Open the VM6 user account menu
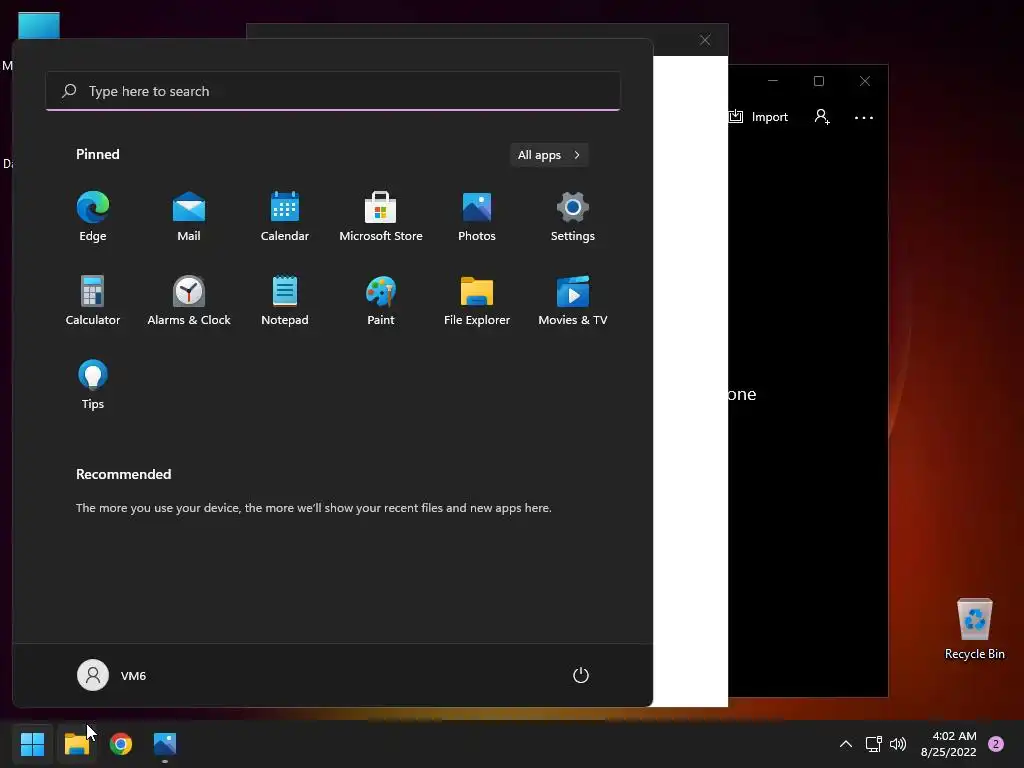 click(112, 675)
